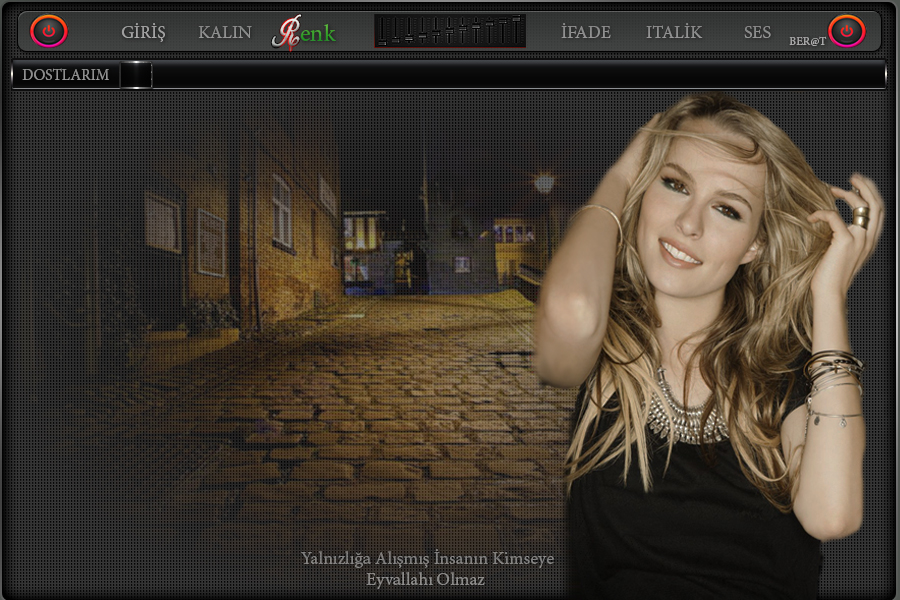Click the rightmost equalizer slider
The width and height of the screenshot is (900, 600).
click(x=516, y=19)
